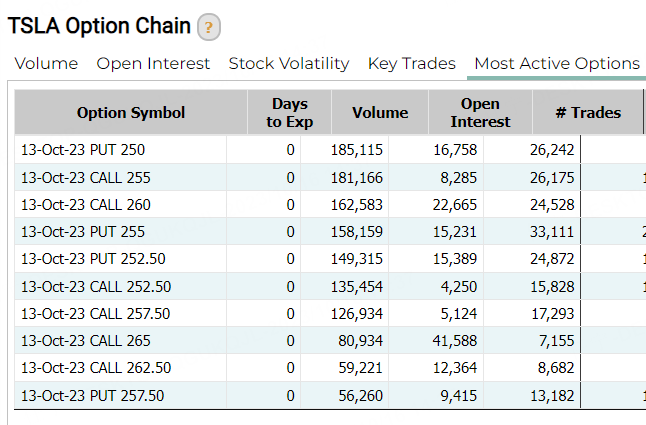Click trades count 26,175

coord(552,177)
